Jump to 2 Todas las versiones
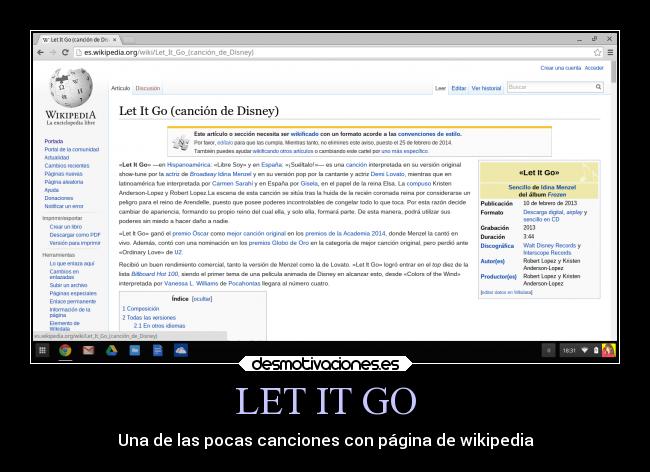Screen dimensions: 650x472 tap(149, 317)
